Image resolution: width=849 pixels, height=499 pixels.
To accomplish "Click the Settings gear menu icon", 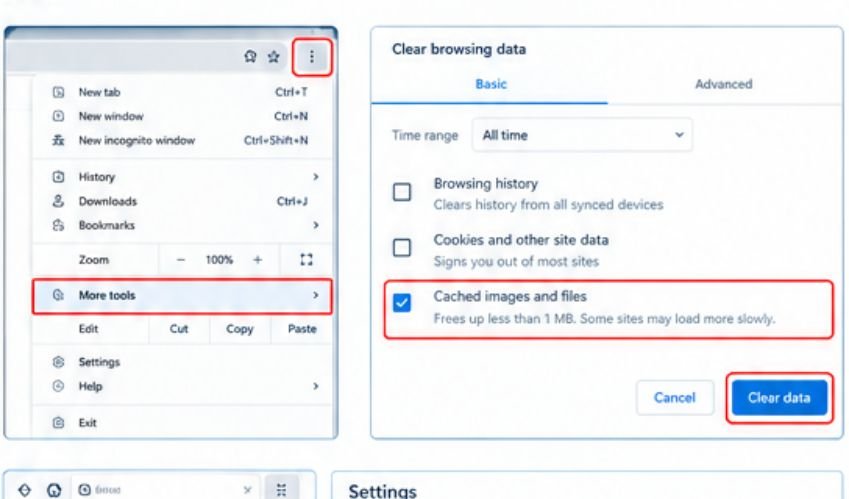I will pyautogui.click(x=58, y=362).
